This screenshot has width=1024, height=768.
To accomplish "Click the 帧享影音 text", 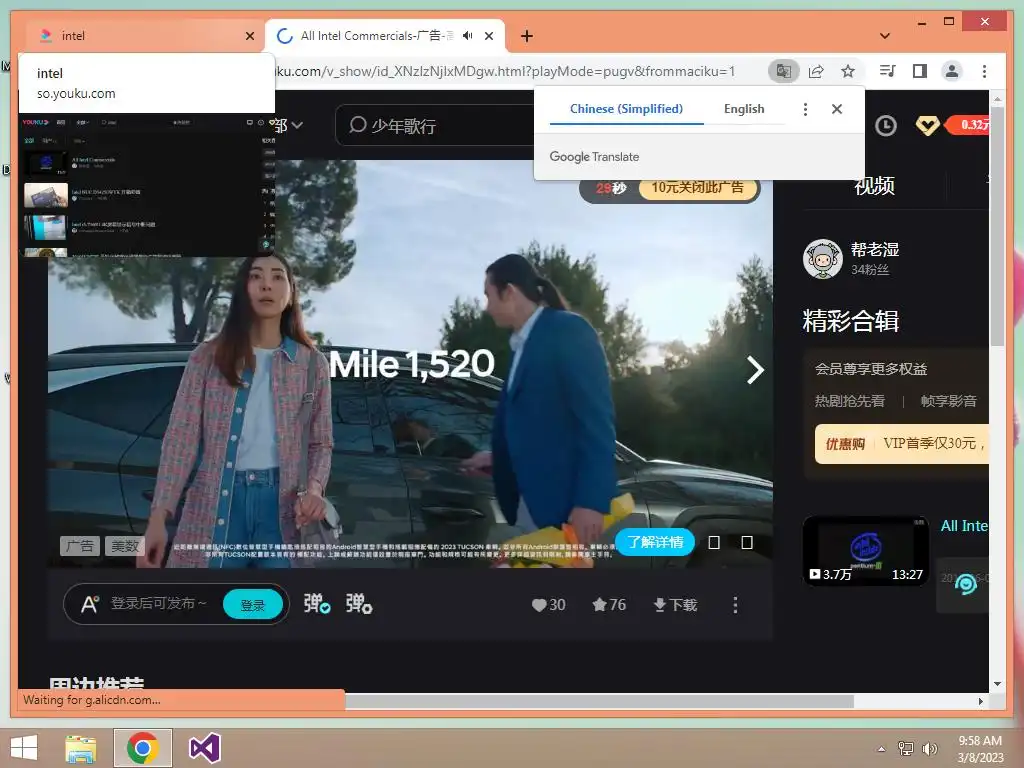I will [x=949, y=401].
